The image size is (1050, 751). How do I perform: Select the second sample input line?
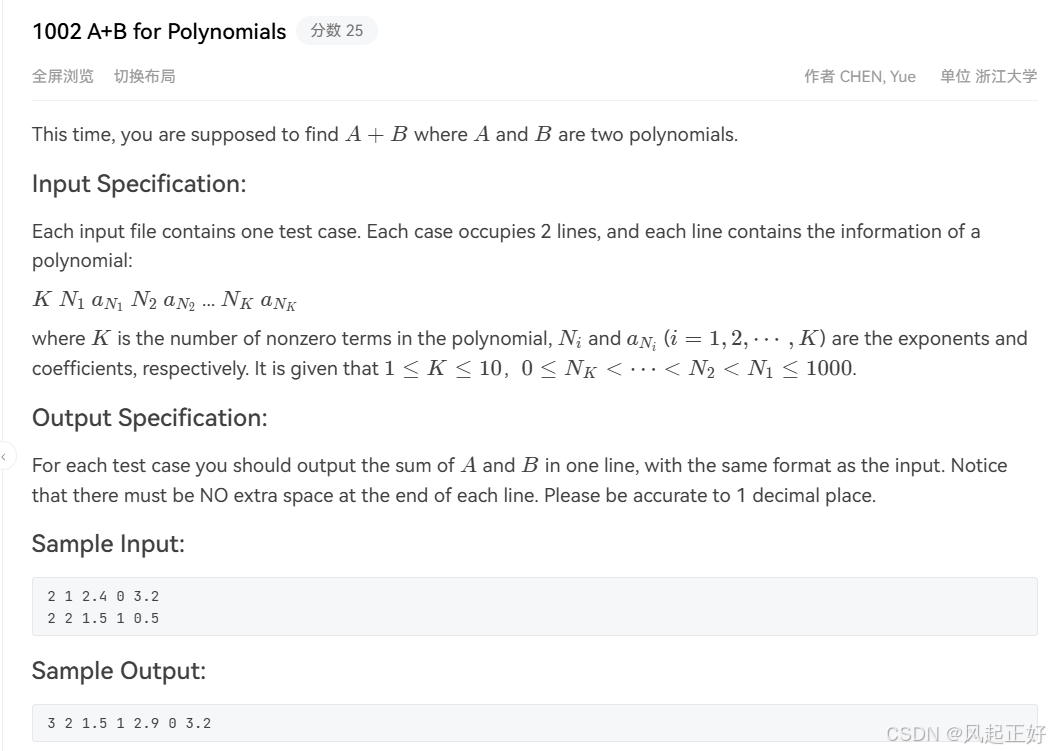103,618
